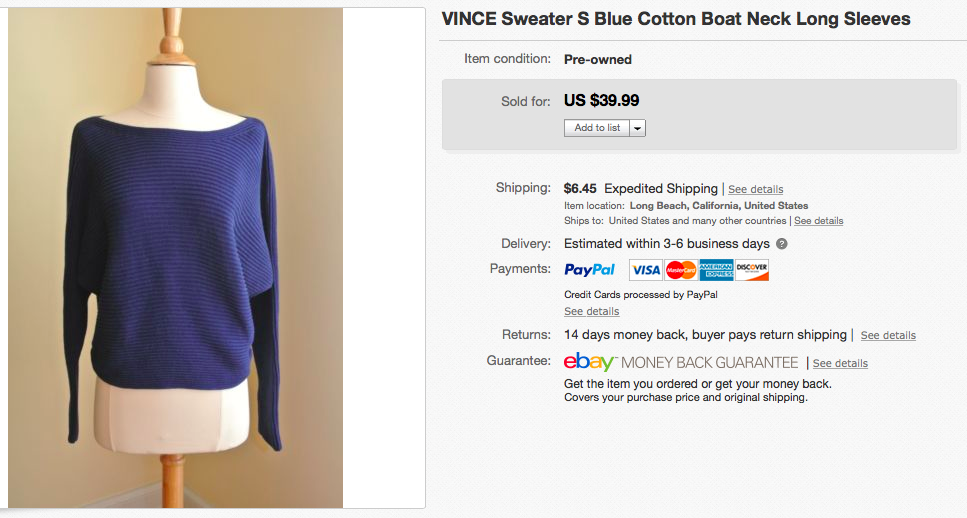Open See details for Ships to countries
Image resolution: width=967 pixels, height=518 pixels.
818,221
